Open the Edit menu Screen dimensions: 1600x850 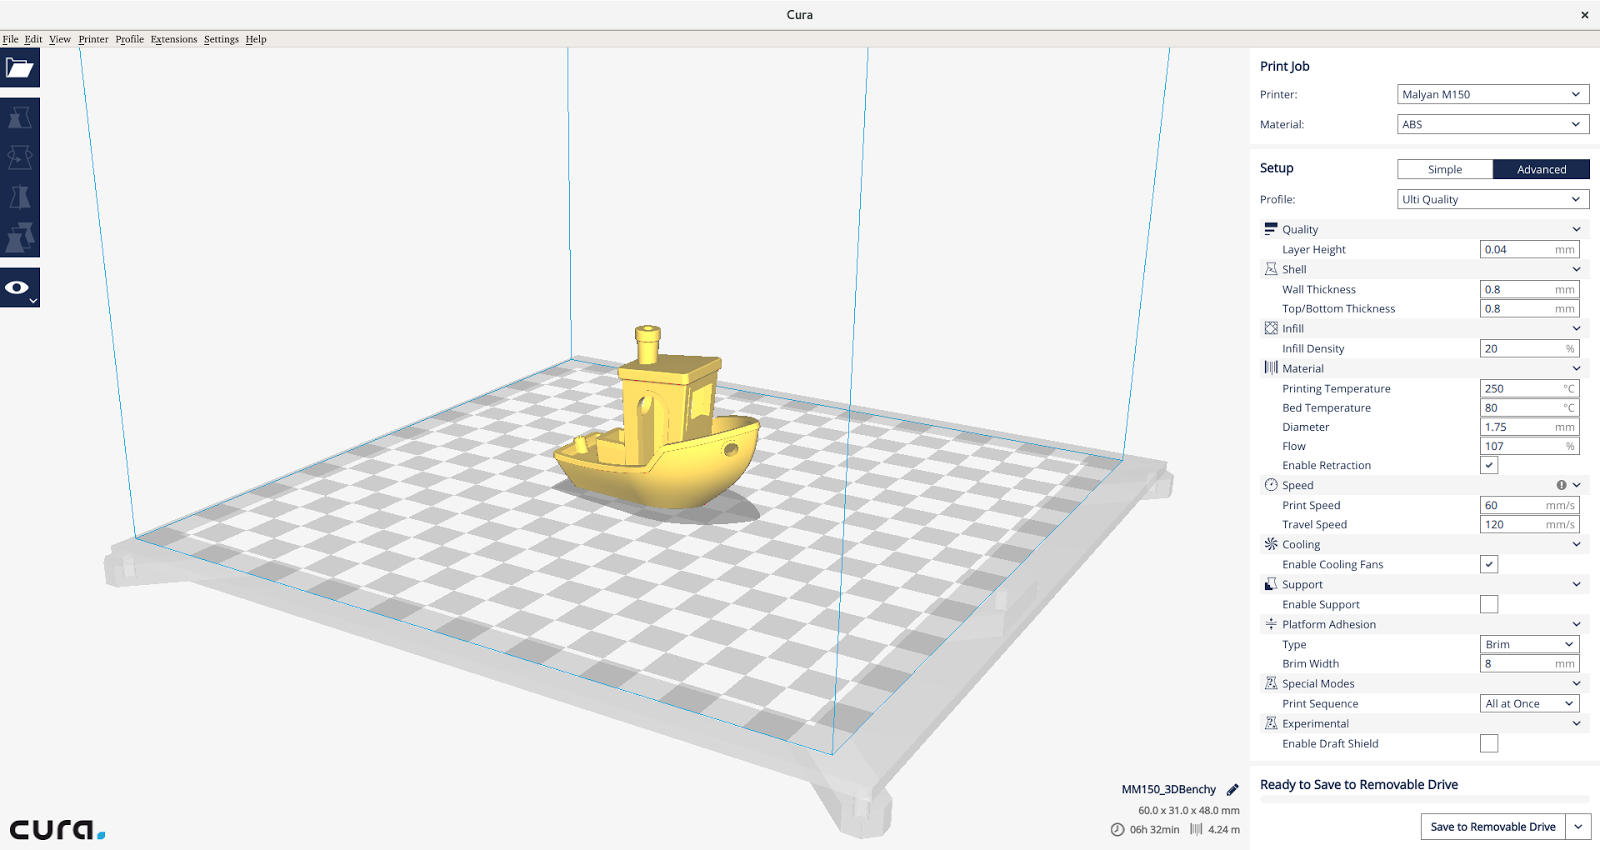click(33, 39)
